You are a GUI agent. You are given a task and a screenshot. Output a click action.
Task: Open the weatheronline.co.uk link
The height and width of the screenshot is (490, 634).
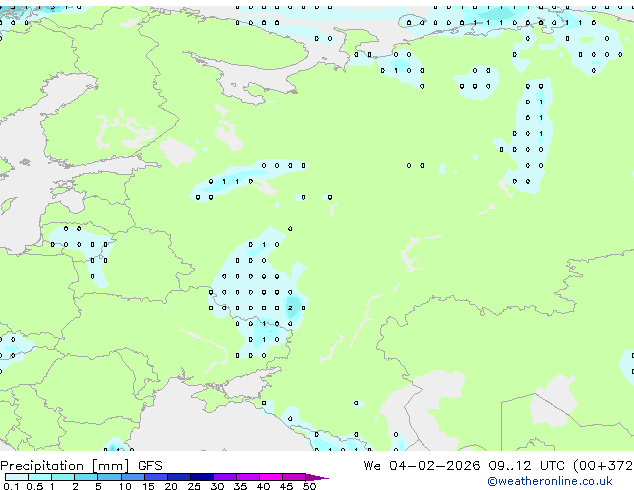click(550, 481)
